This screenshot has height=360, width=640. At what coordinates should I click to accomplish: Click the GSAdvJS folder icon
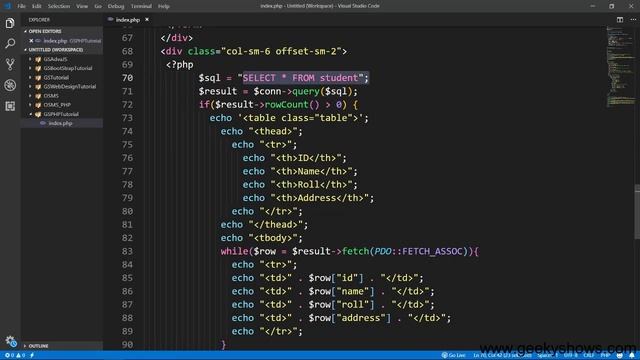pyautogui.click(x=38, y=59)
